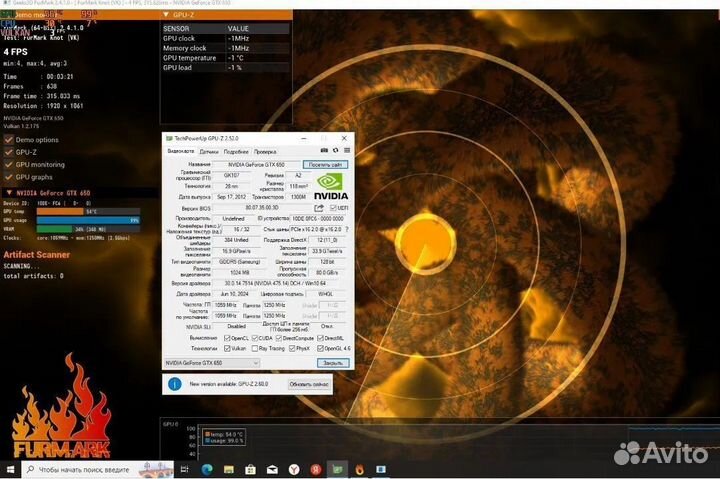Image resolution: width=720 pixels, height=479 pixels.
Task: Click the Обновить сейчас button
Action: [x=309, y=384]
